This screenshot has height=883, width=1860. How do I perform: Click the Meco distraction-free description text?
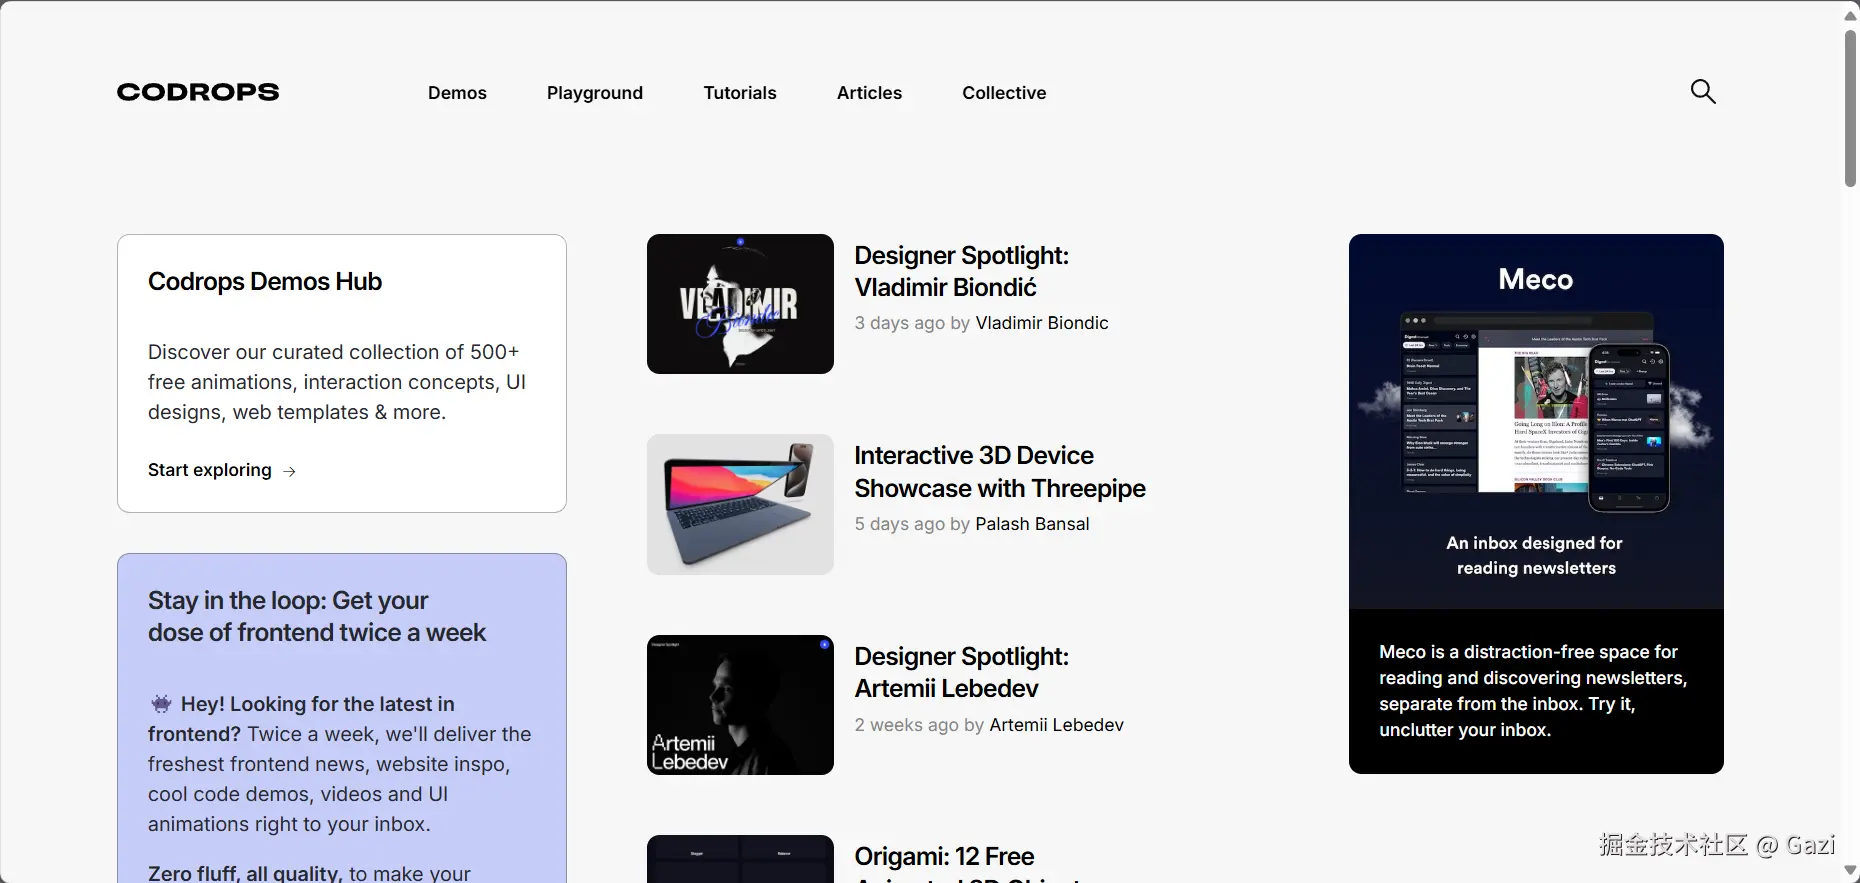[1533, 691]
